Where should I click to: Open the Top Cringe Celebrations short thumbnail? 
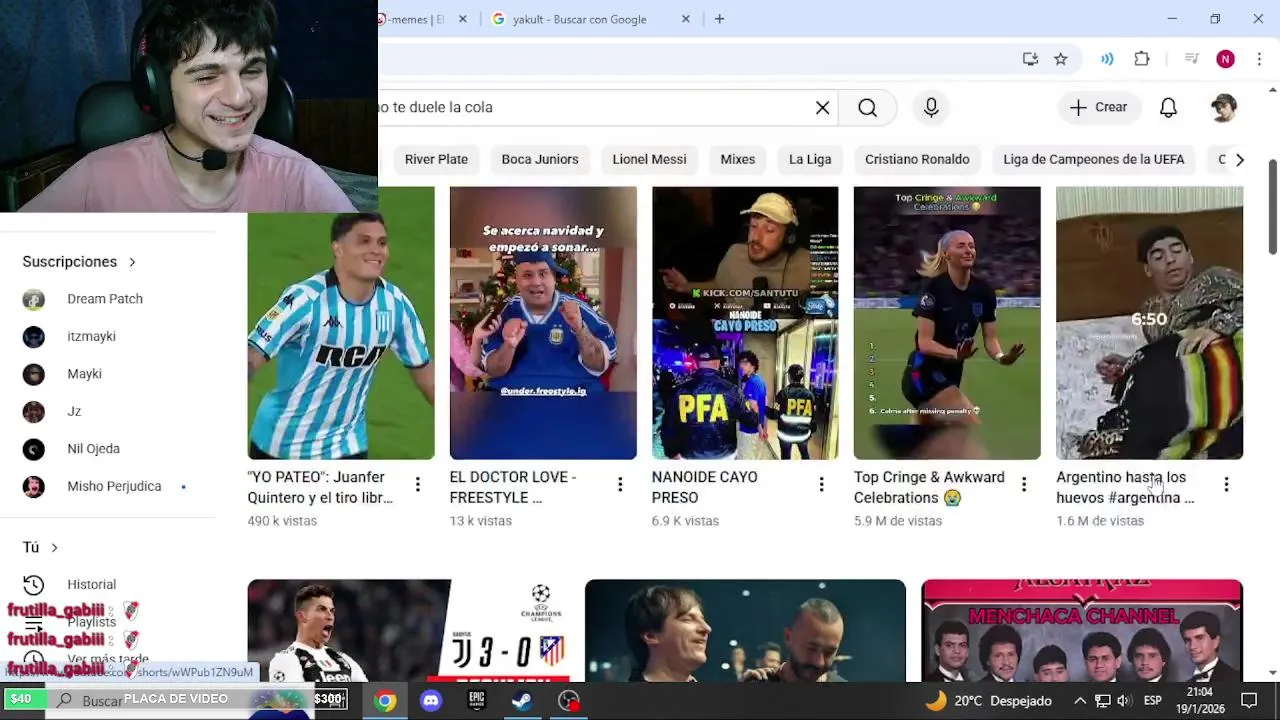[x=947, y=323]
